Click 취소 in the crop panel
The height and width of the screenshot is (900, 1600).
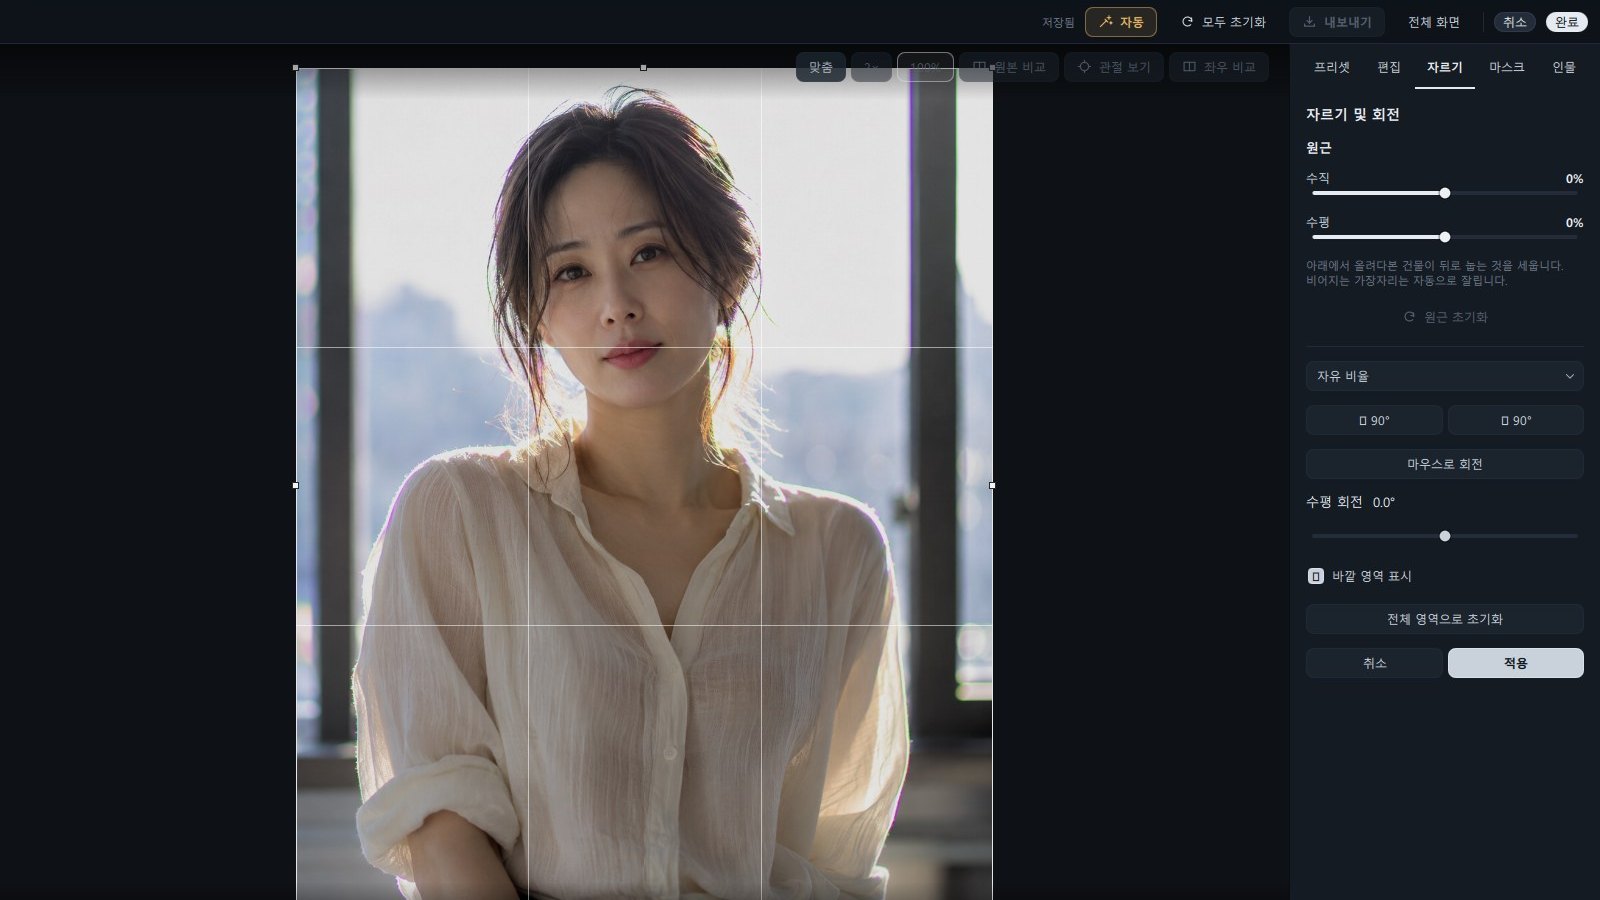coord(1374,663)
